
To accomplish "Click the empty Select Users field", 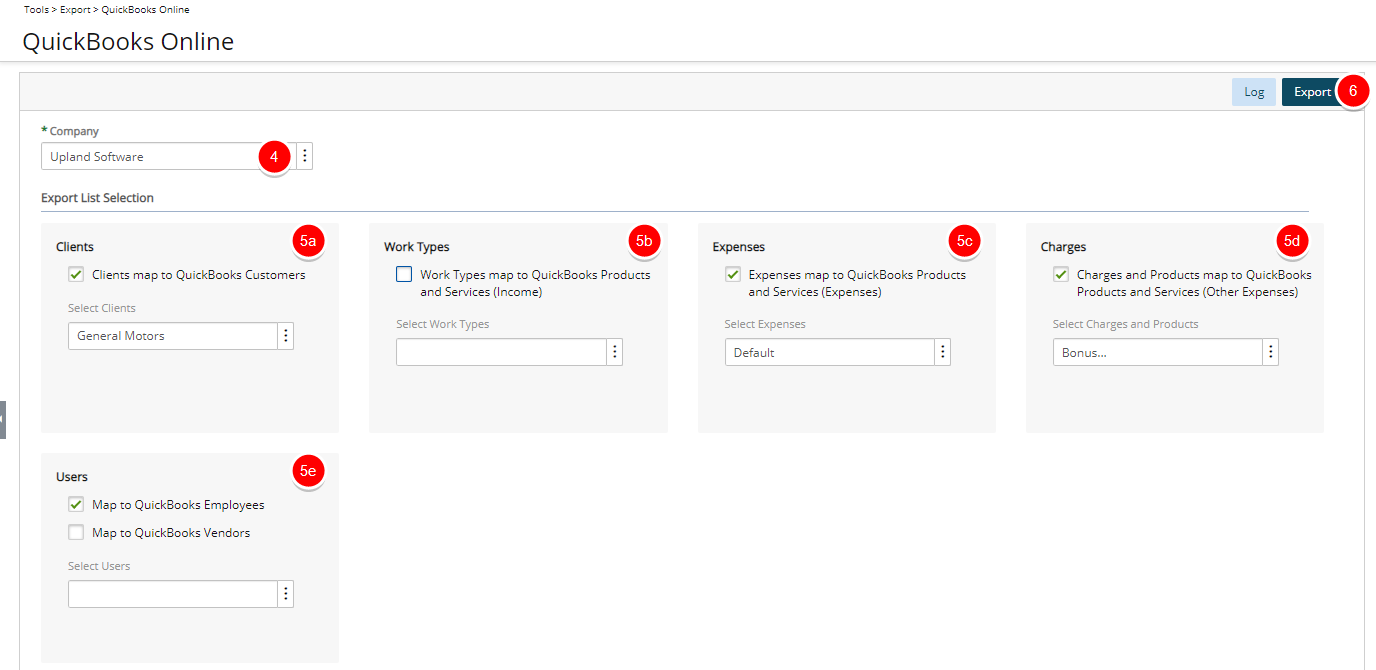I will coord(172,594).
